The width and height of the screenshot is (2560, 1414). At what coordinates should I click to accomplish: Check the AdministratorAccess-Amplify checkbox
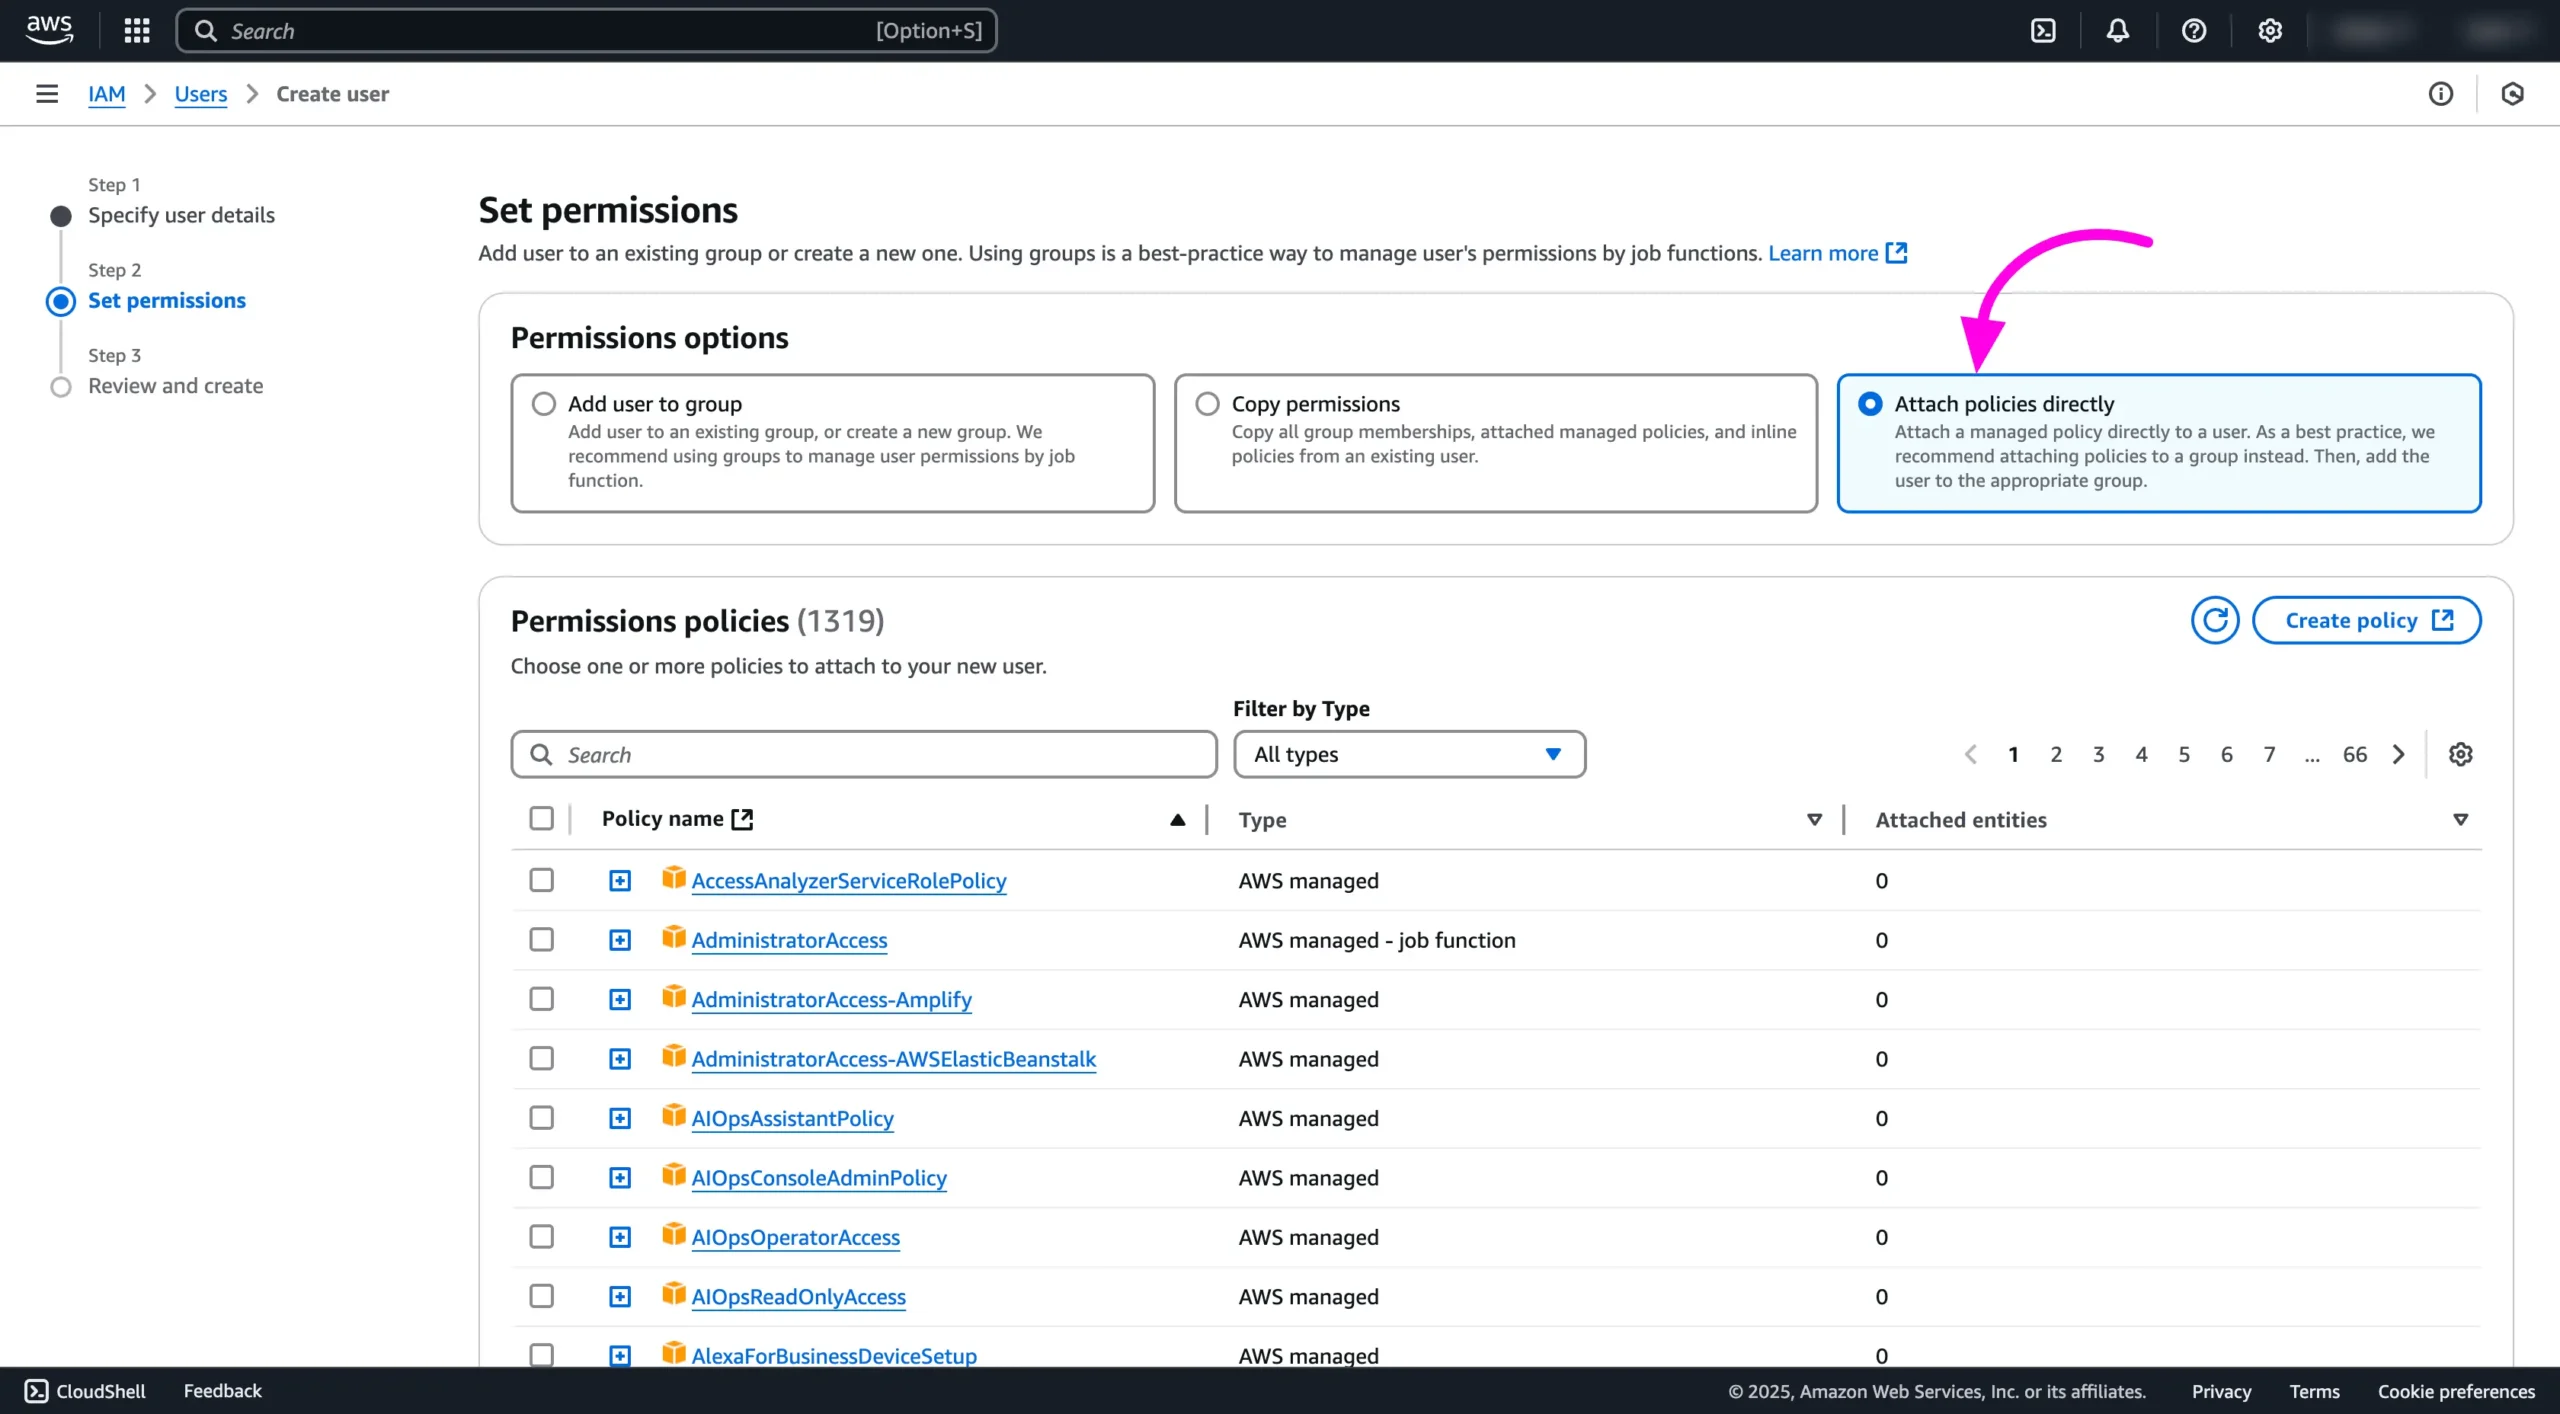(x=542, y=999)
